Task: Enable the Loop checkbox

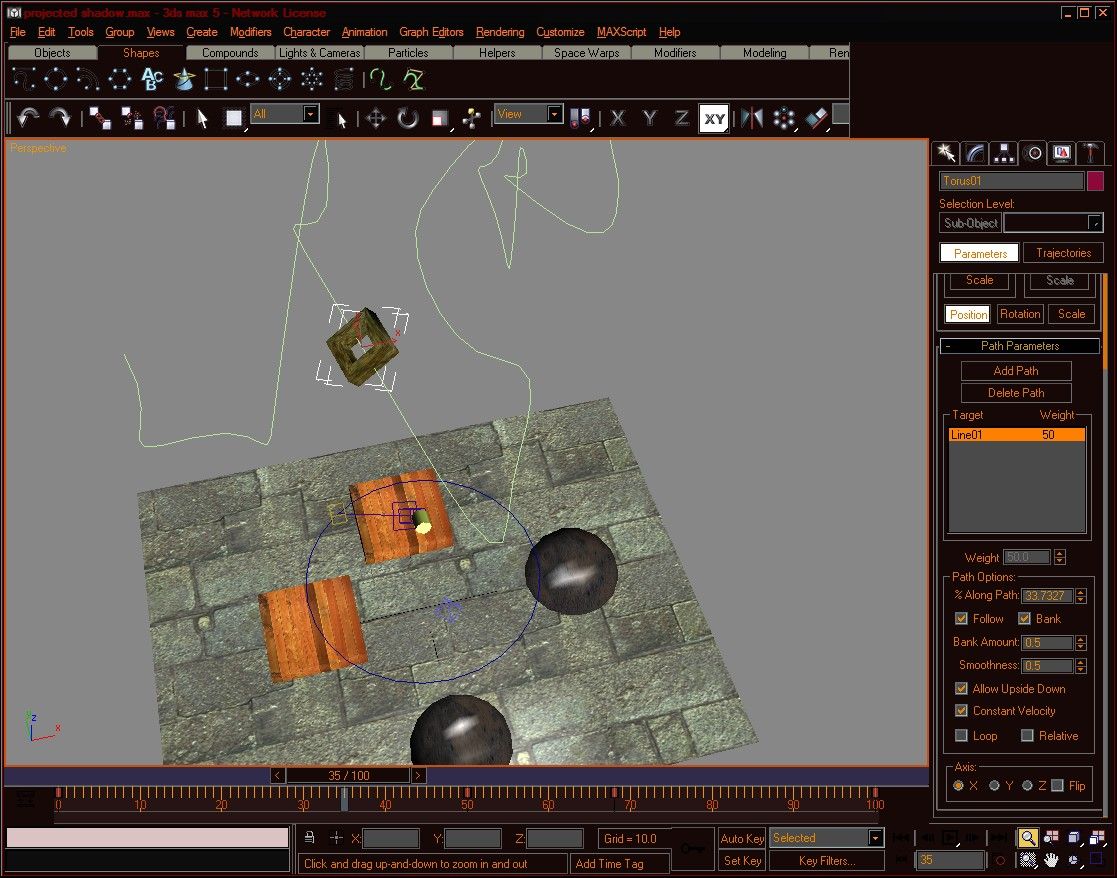Action: (961, 735)
